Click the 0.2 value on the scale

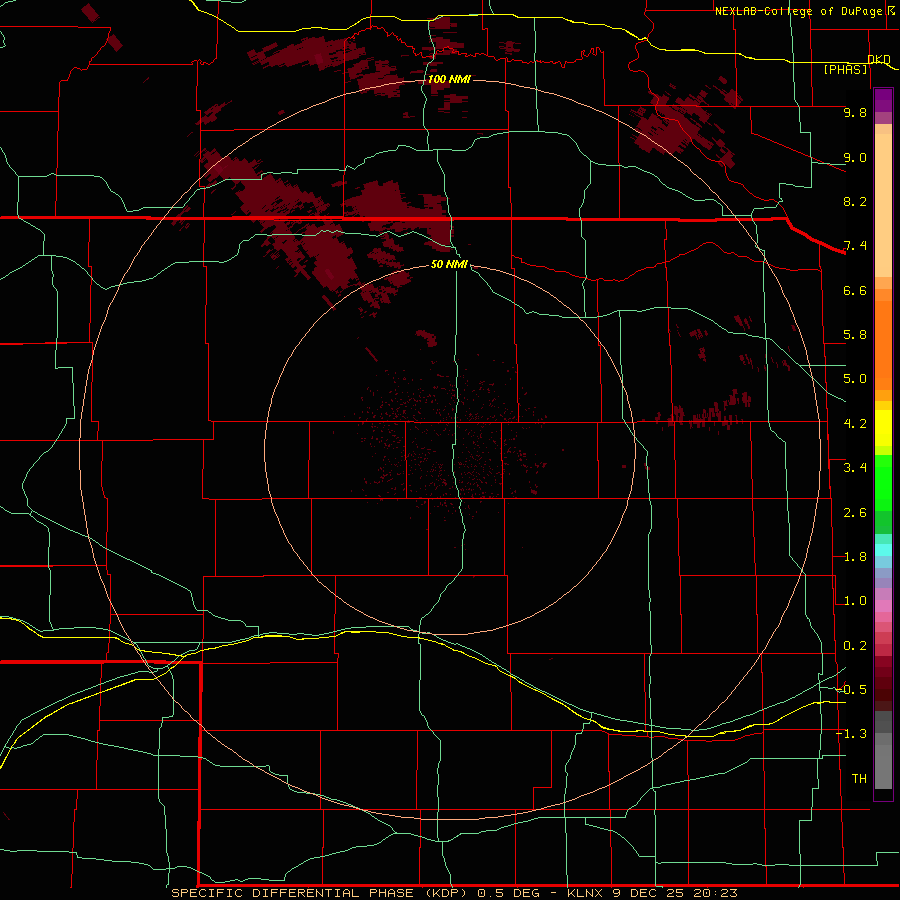pos(855,646)
